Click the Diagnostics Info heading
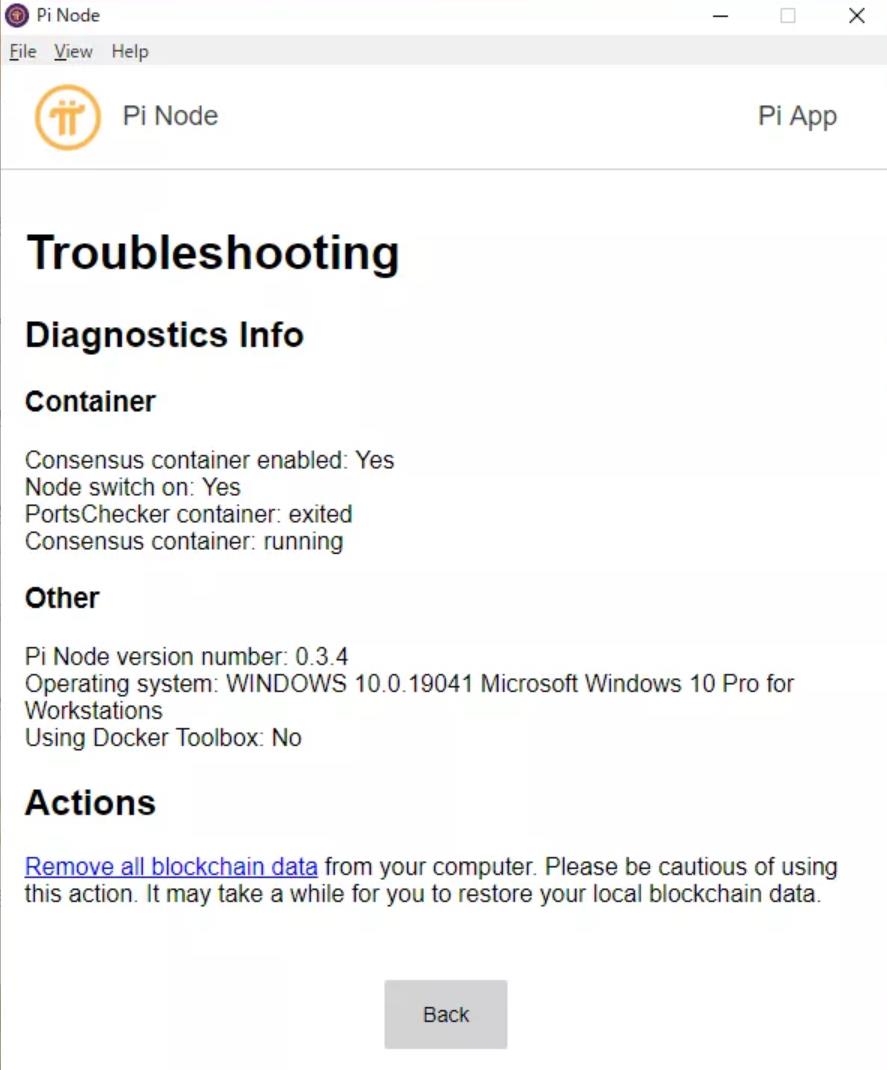 pyautogui.click(x=164, y=335)
